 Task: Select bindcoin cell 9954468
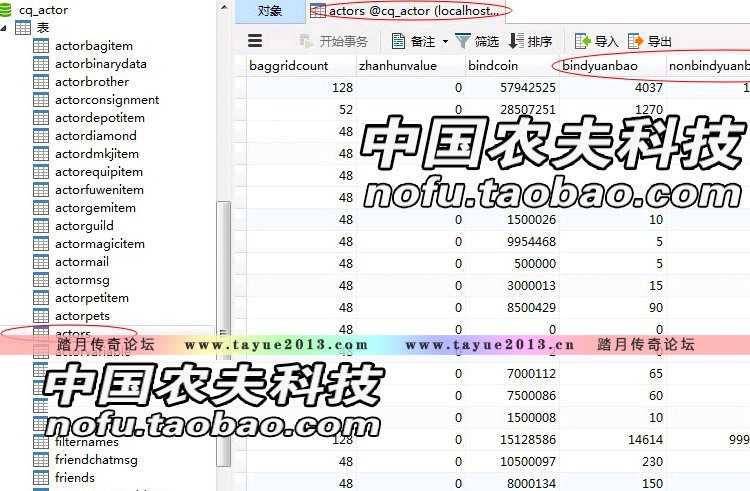(x=512, y=241)
